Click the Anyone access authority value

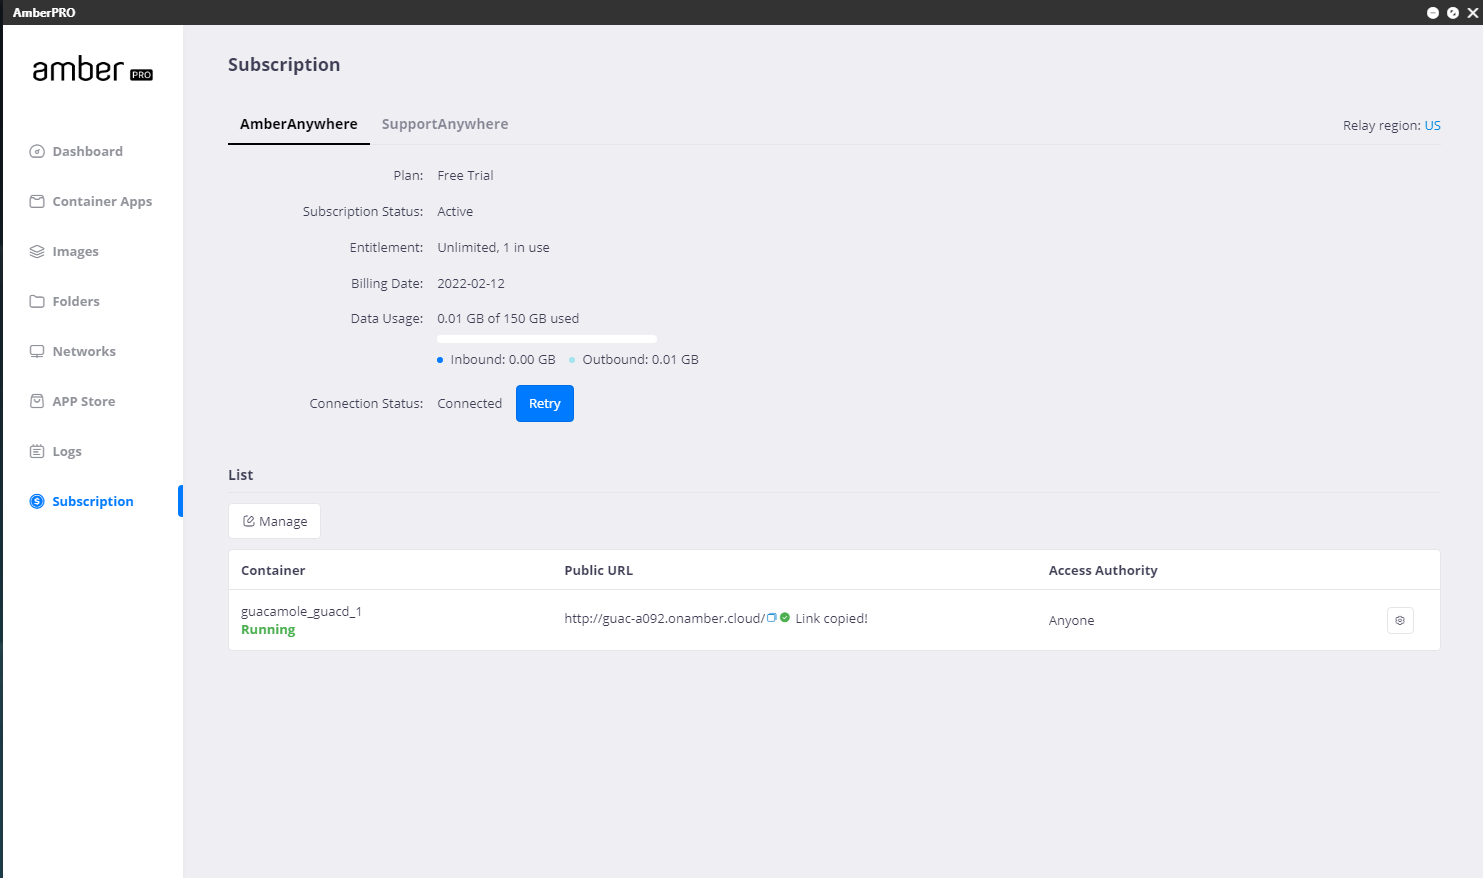[x=1072, y=620]
